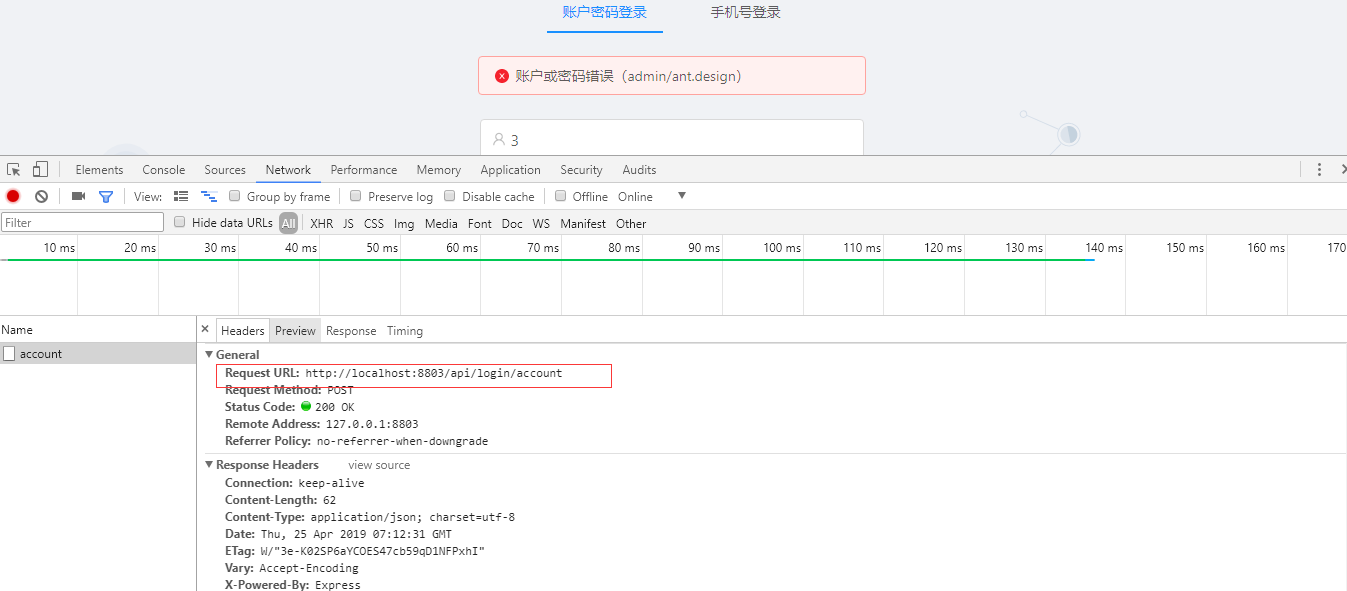Filter requests by CSS

click(x=374, y=223)
